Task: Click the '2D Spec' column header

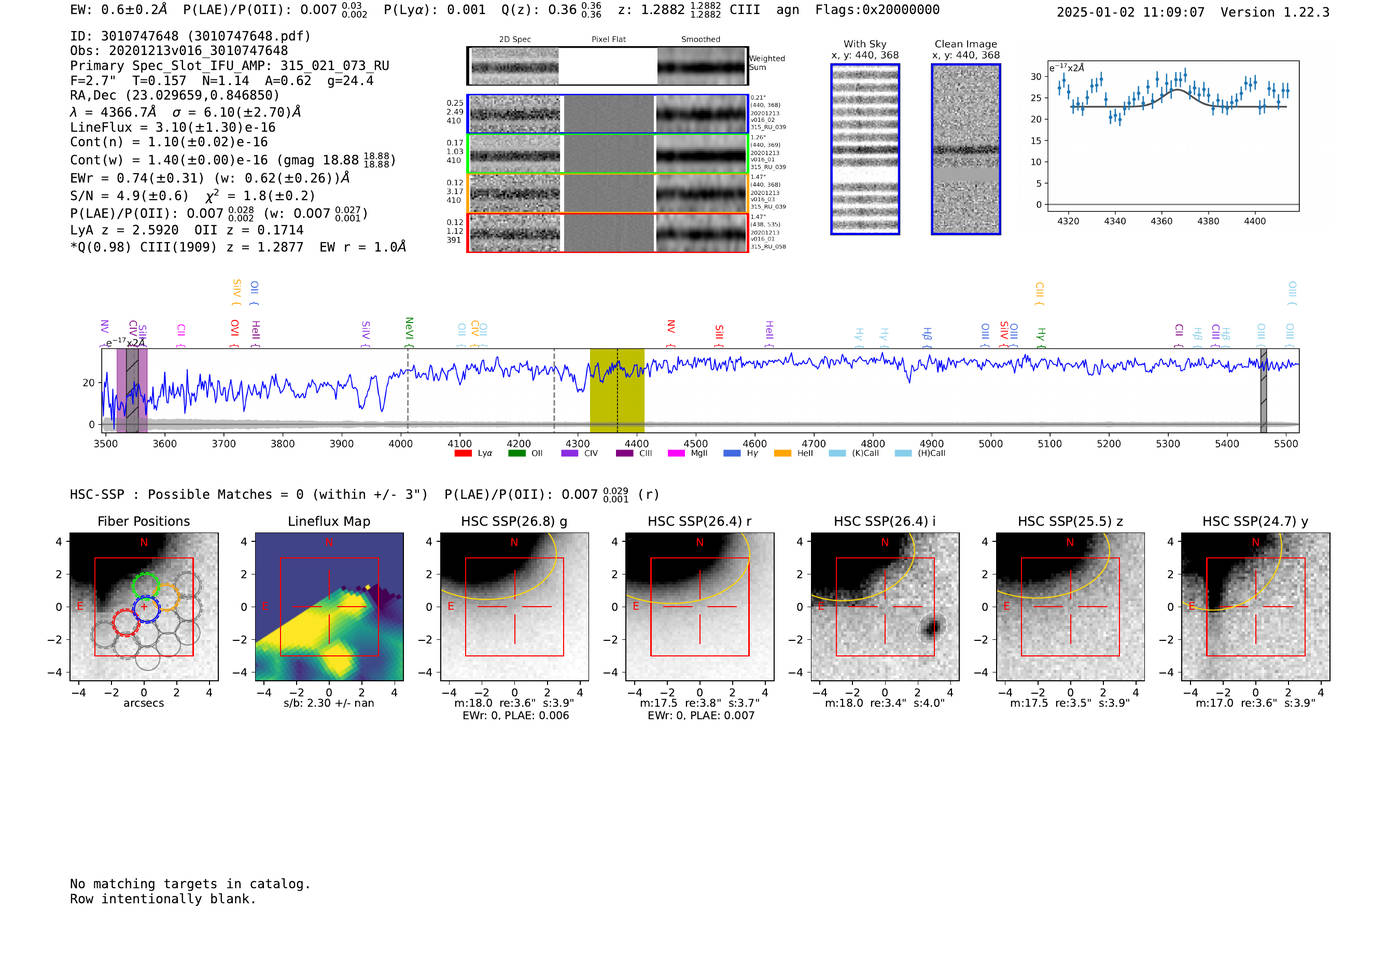Action: click(x=515, y=40)
